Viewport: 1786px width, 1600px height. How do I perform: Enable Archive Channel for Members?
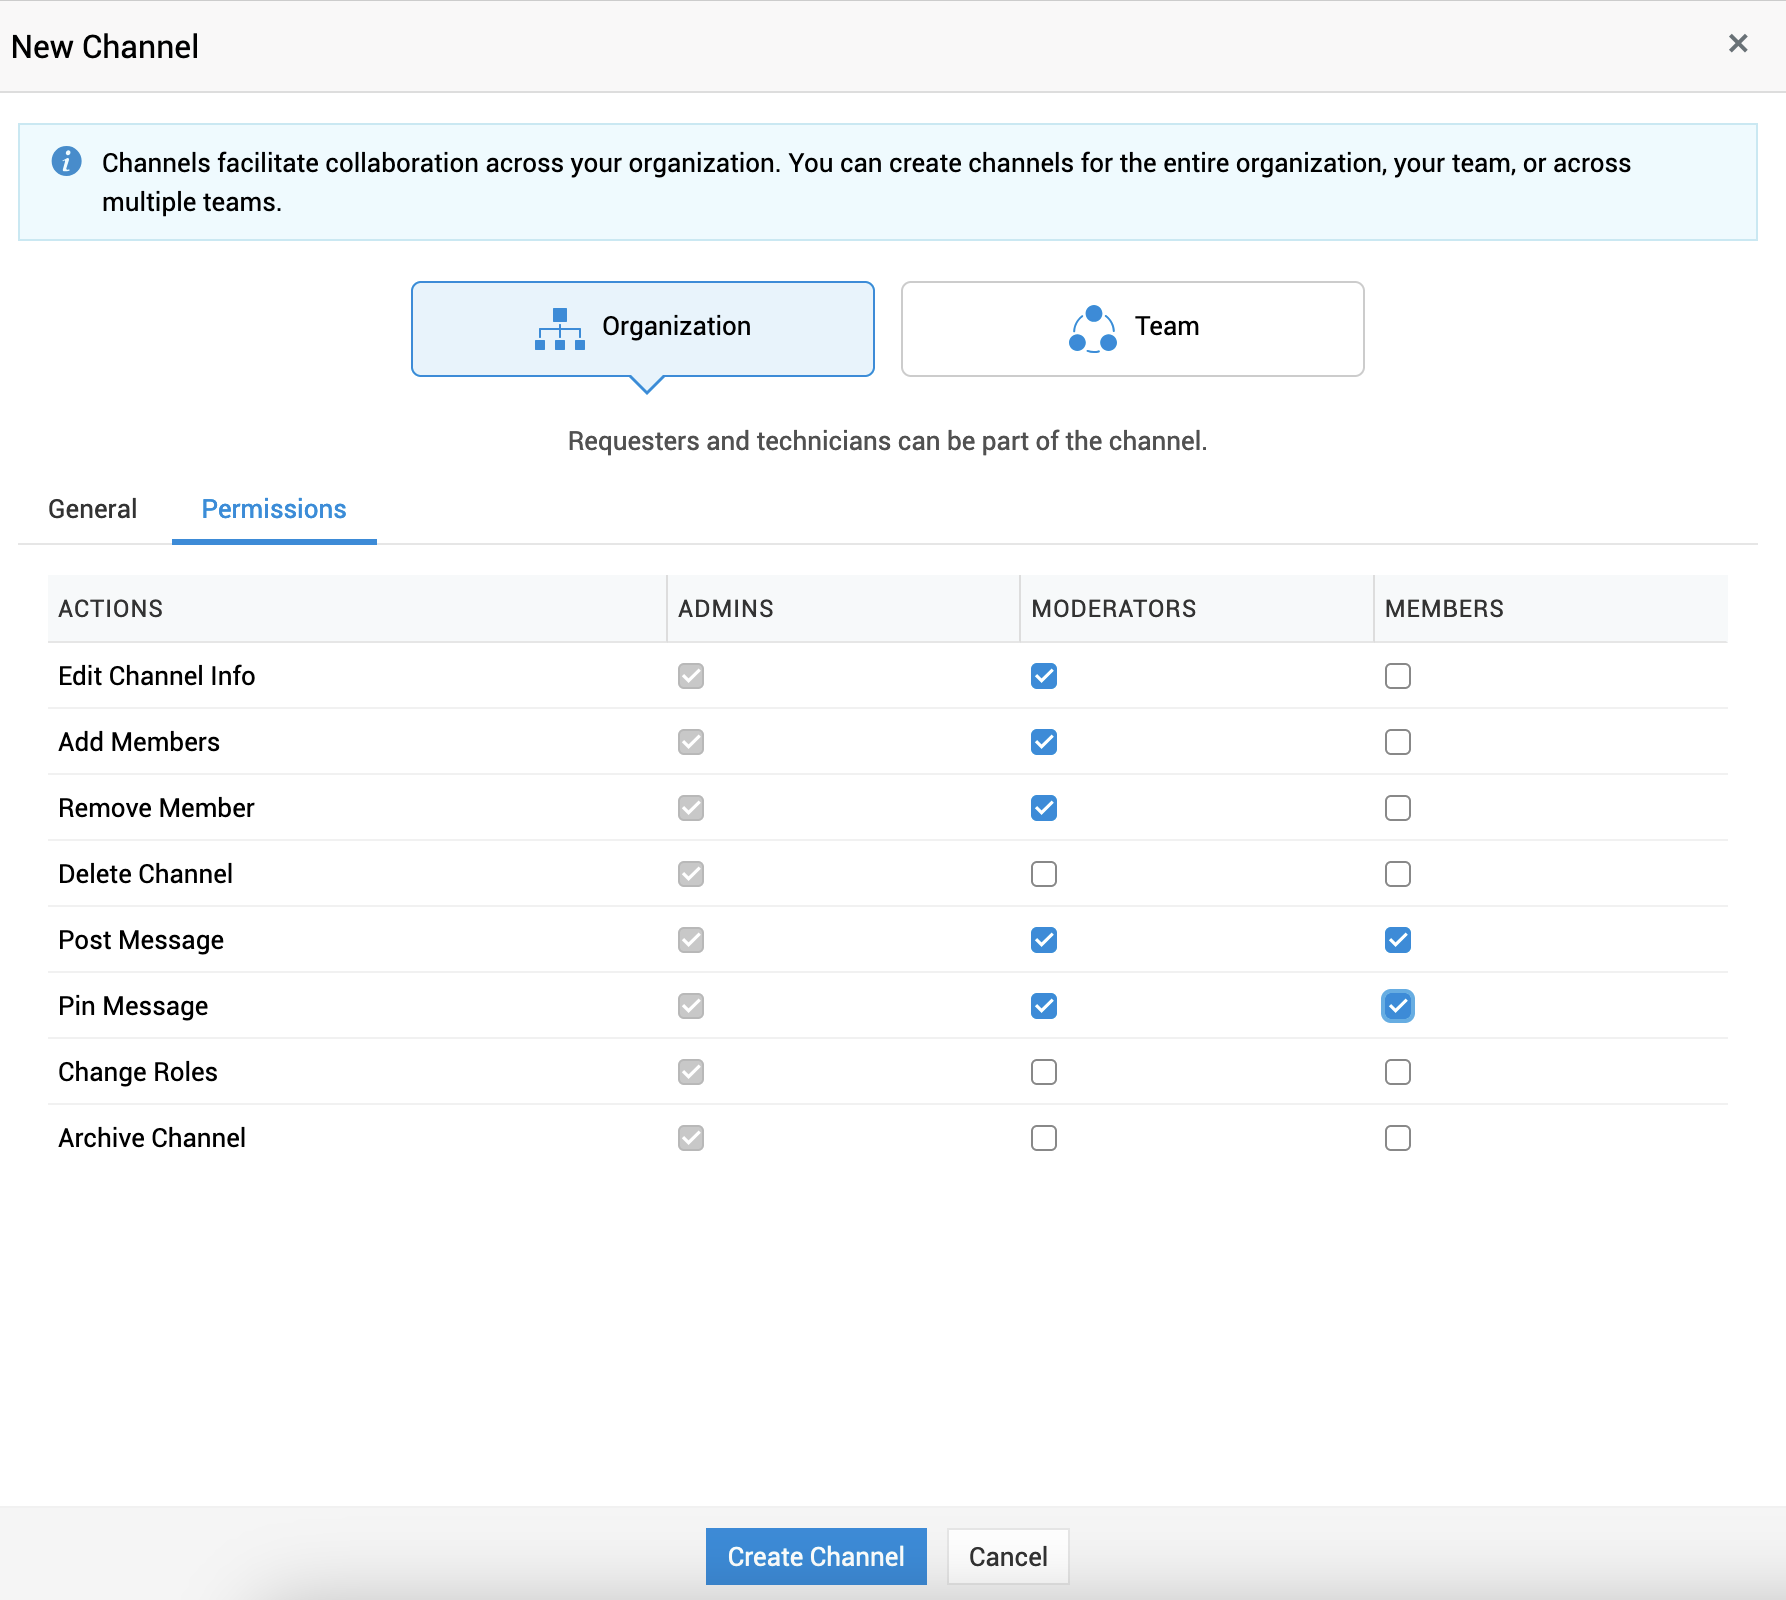pyautogui.click(x=1398, y=1138)
